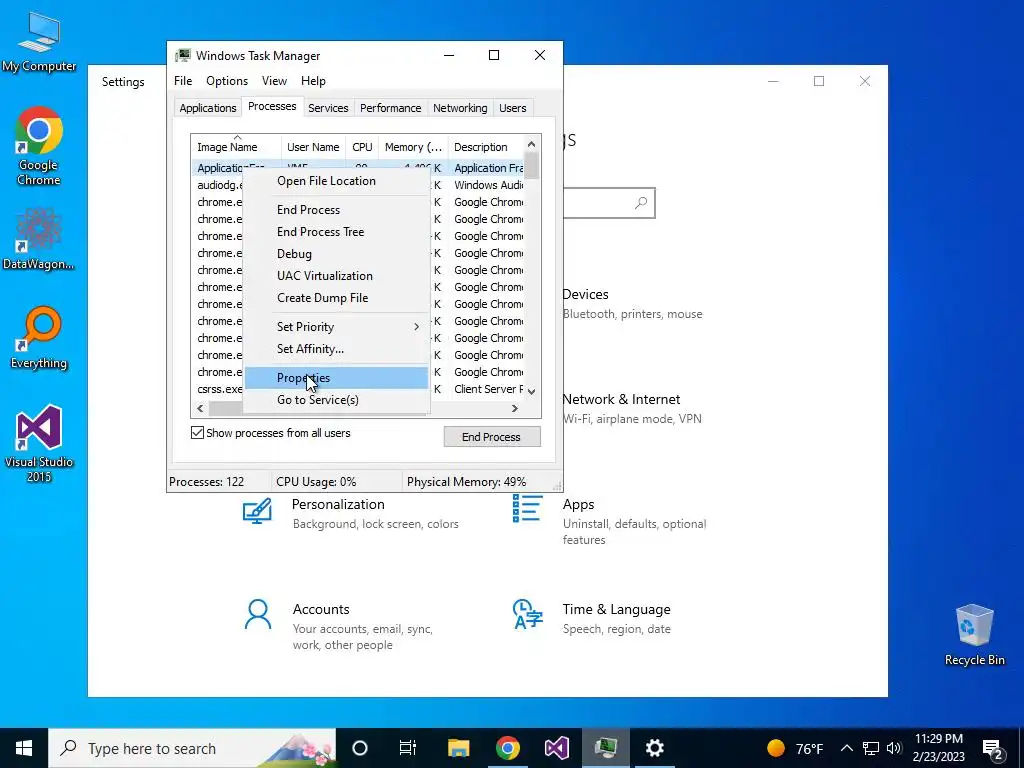Open the volume tray icon
Image resolution: width=1024 pixels, height=768 pixels.
click(894, 748)
